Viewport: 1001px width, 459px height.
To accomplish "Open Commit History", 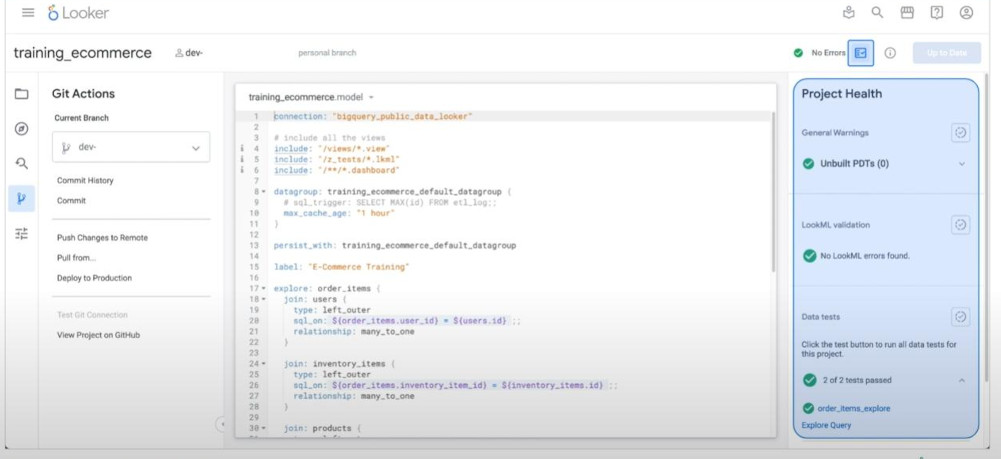I will pyautogui.click(x=85, y=181).
